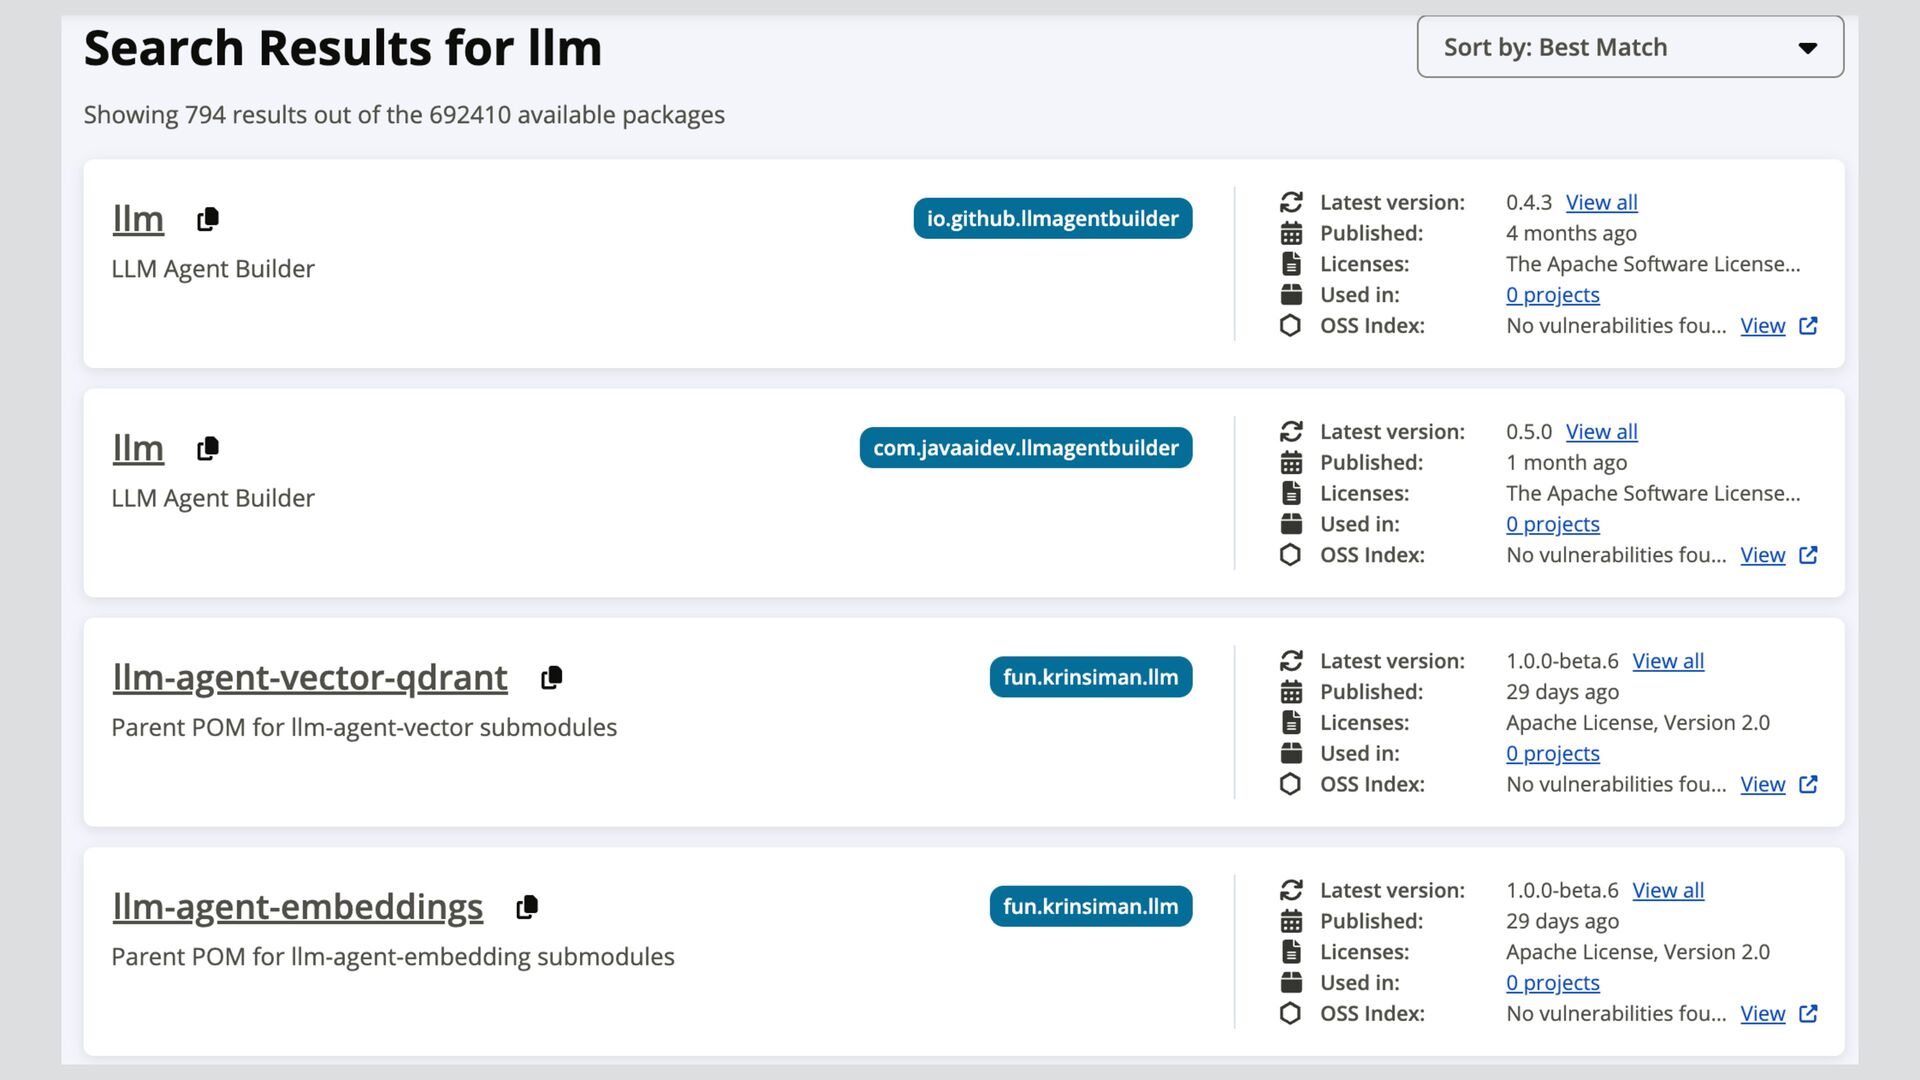1920x1080 pixels.
Task: Open the llm-agent-vector-qdrant package page
Action: point(310,678)
